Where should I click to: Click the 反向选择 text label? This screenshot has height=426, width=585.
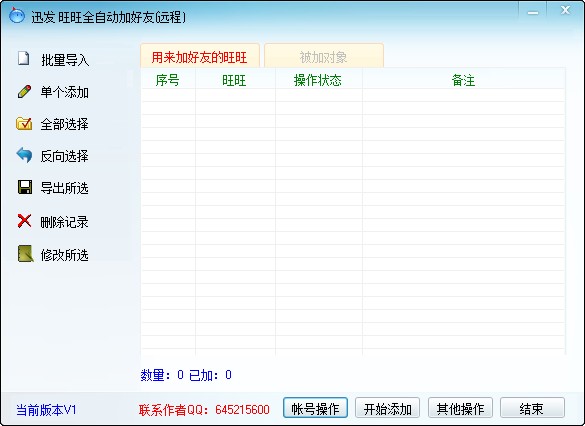pyautogui.click(x=65, y=156)
